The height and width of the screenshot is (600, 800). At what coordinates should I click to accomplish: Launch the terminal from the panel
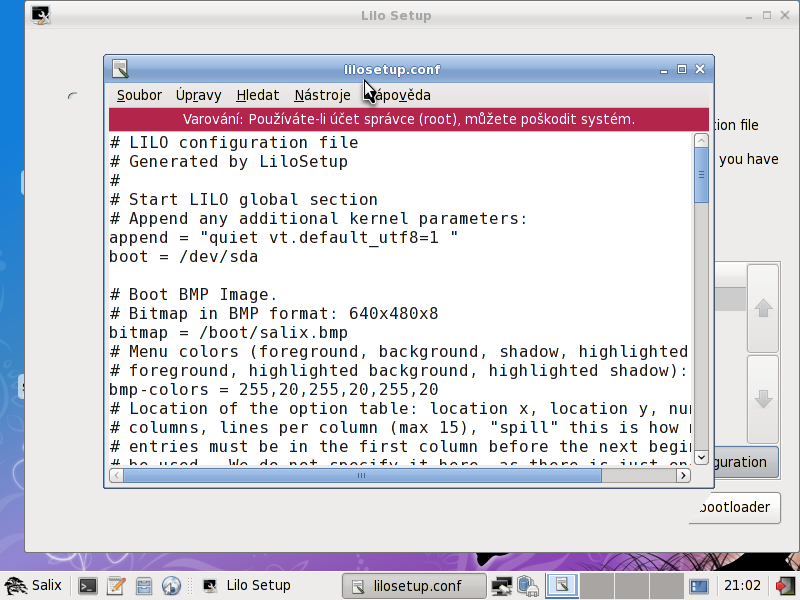[88, 586]
